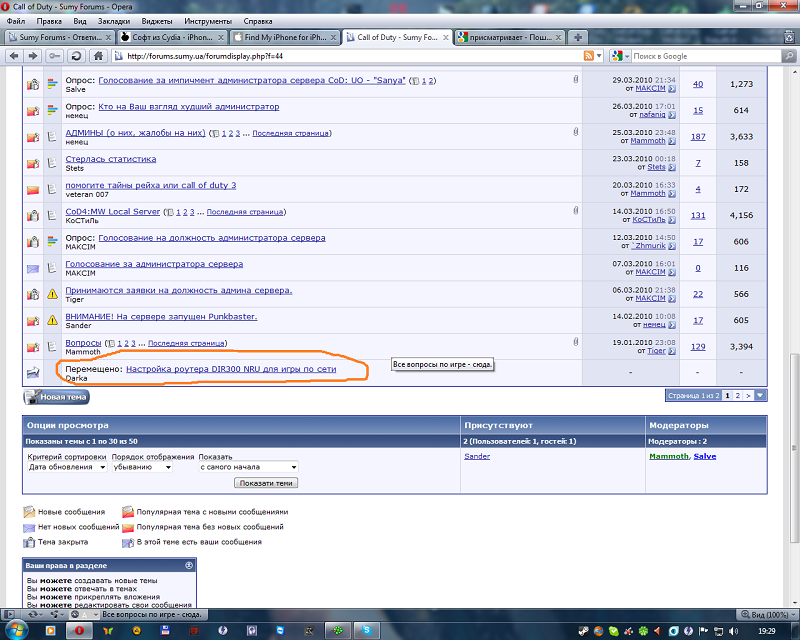
Task: Open the Закладки menu
Action: coord(113,20)
